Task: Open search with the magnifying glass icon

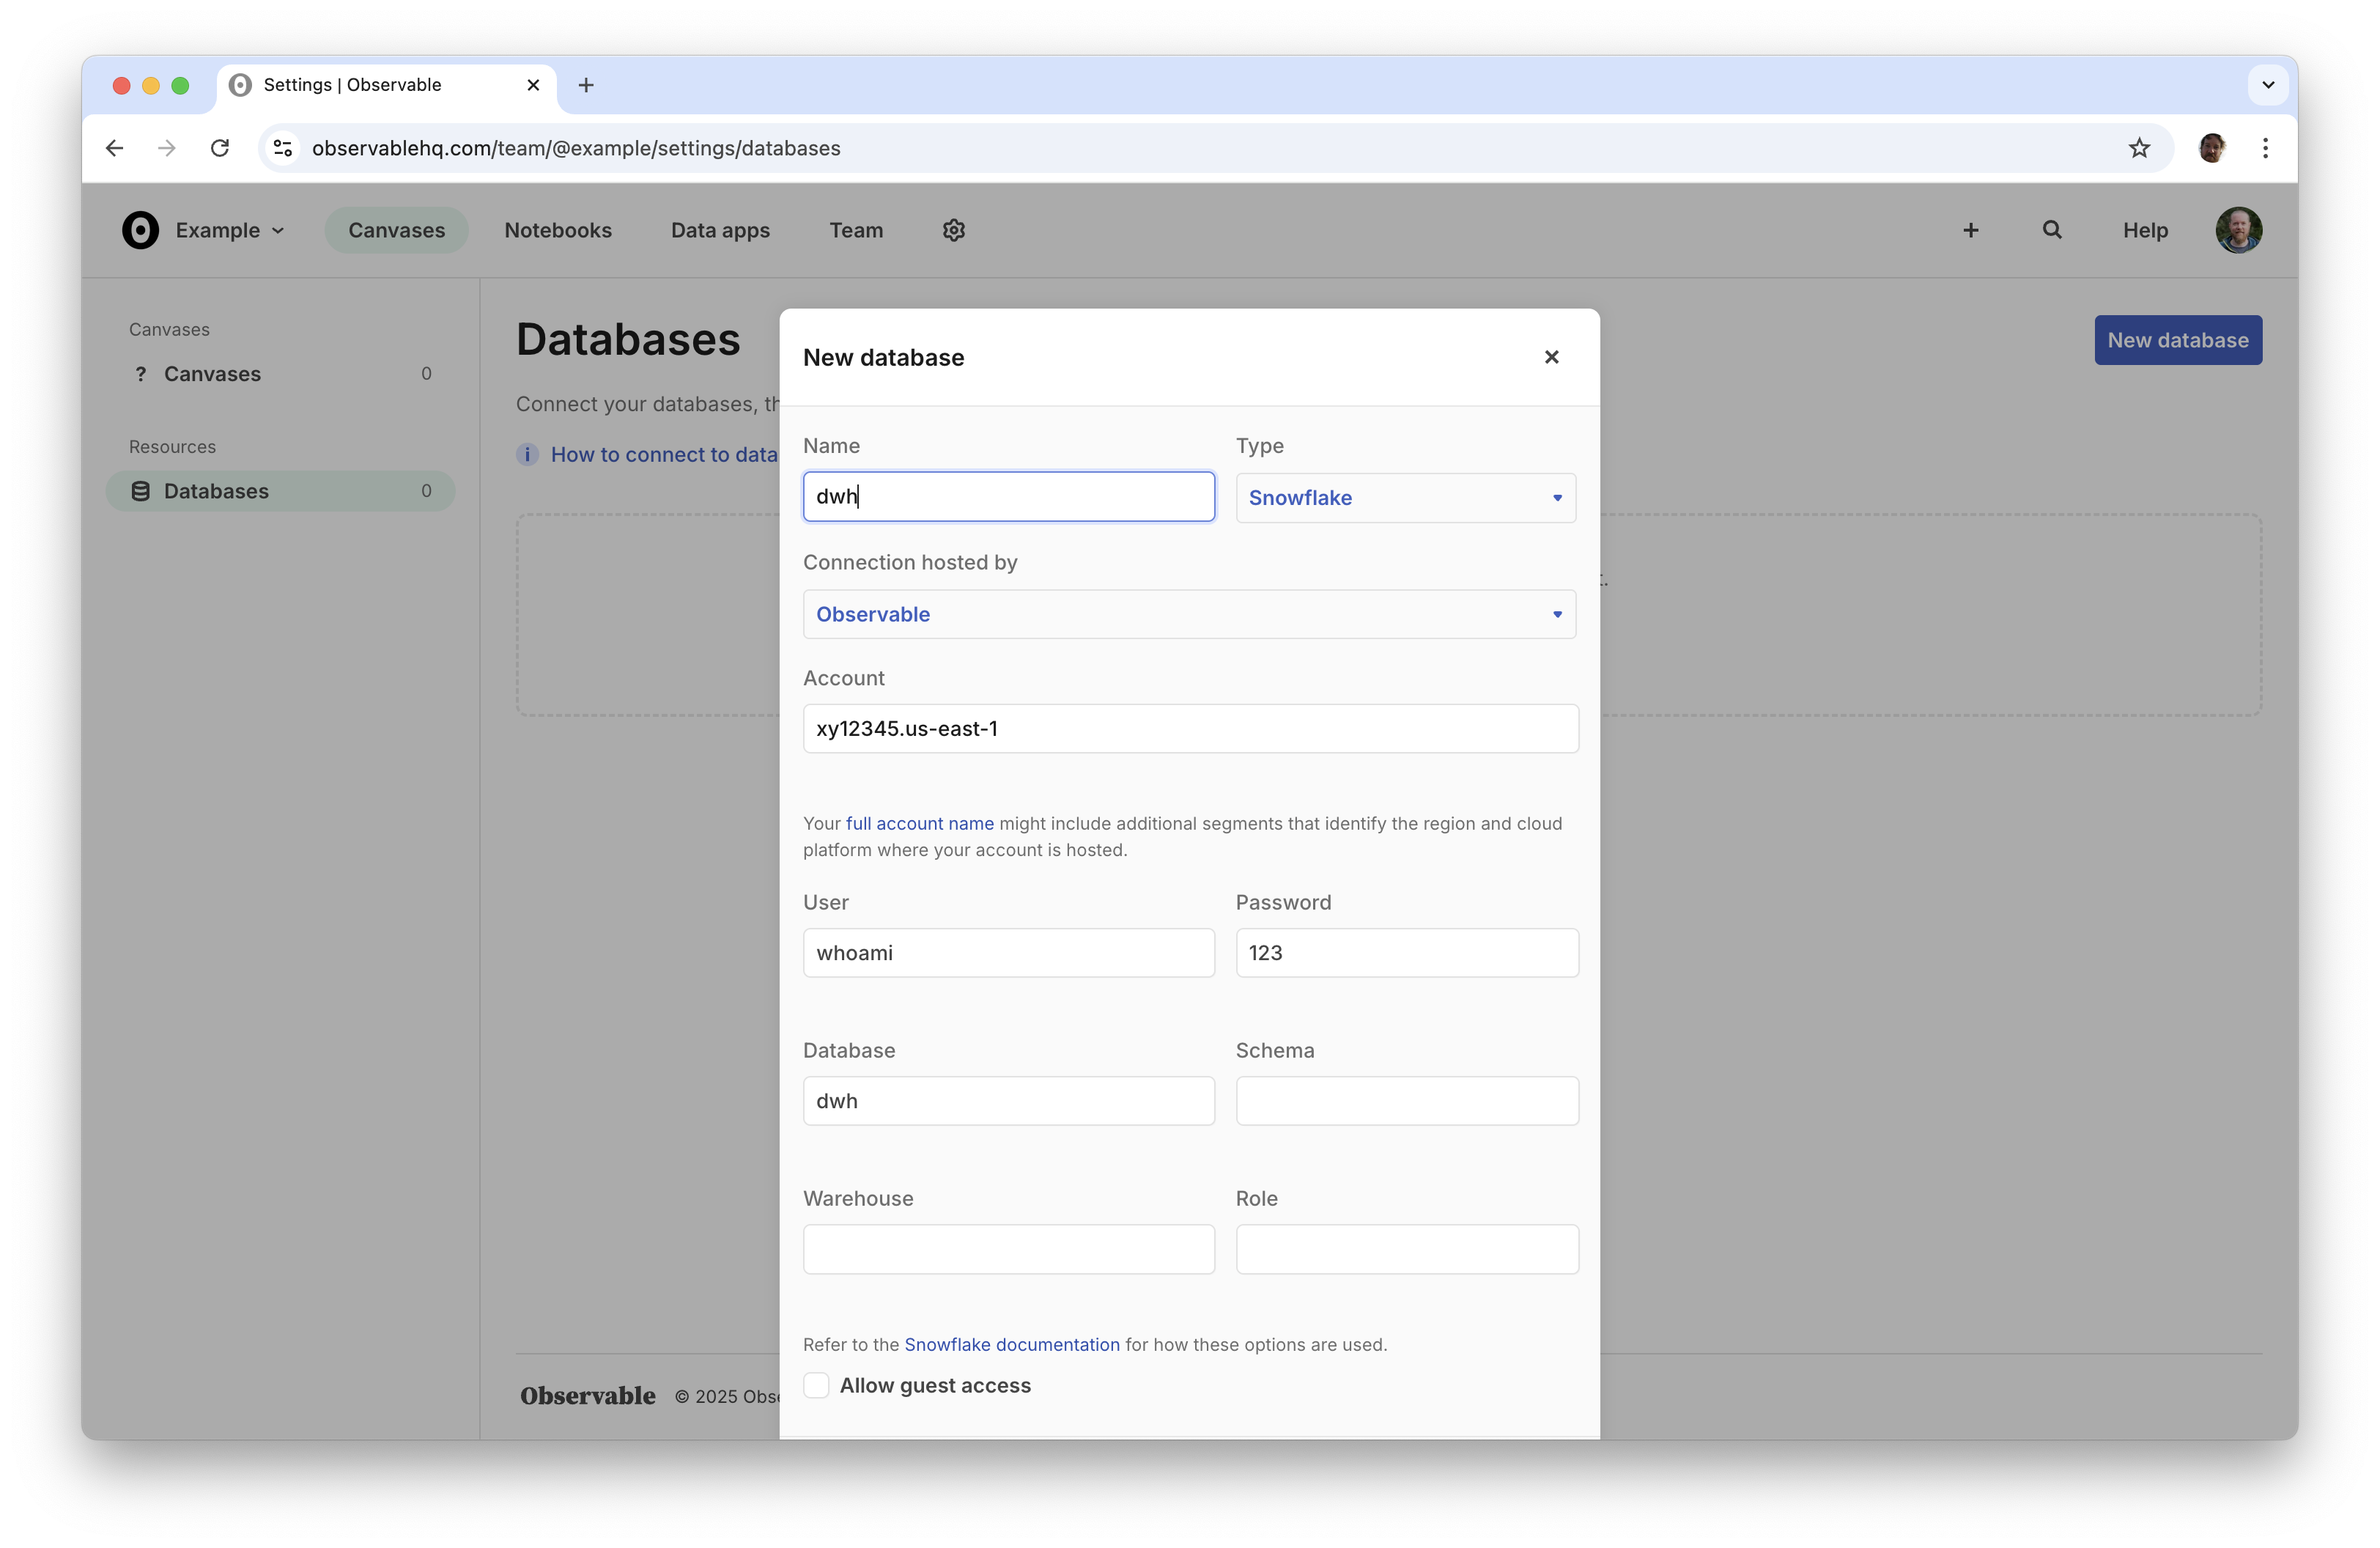Action: [2051, 230]
